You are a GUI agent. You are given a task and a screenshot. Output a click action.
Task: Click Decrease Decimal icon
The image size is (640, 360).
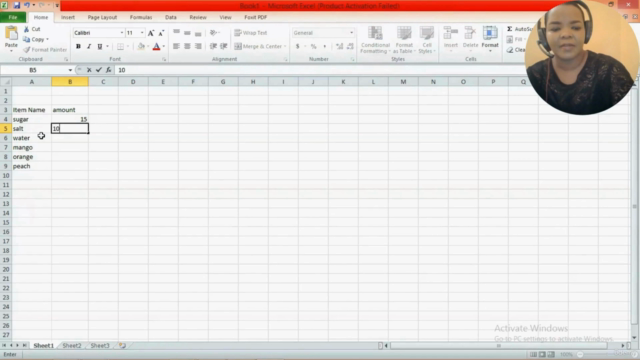click(x=350, y=47)
